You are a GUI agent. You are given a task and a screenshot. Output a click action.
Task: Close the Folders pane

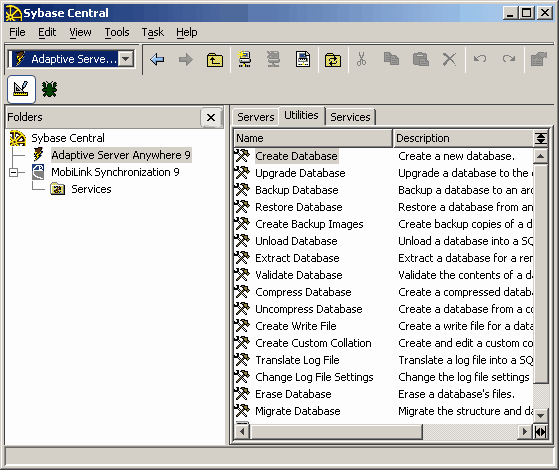[211, 117]
